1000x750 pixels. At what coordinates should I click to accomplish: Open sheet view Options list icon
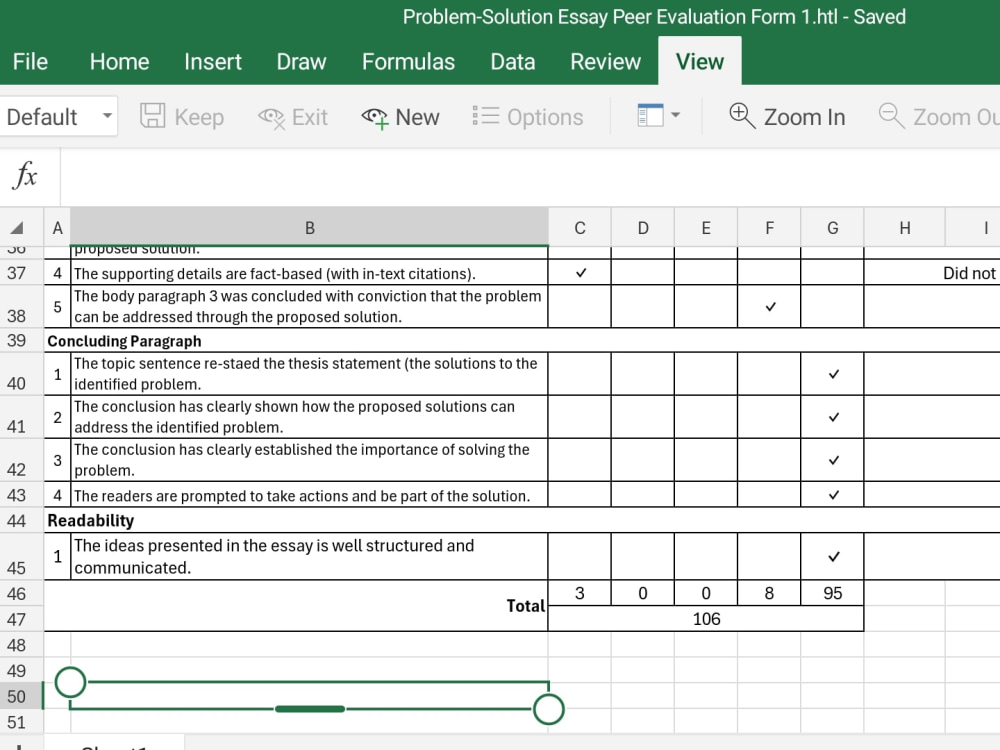click(x=485, y=116)
